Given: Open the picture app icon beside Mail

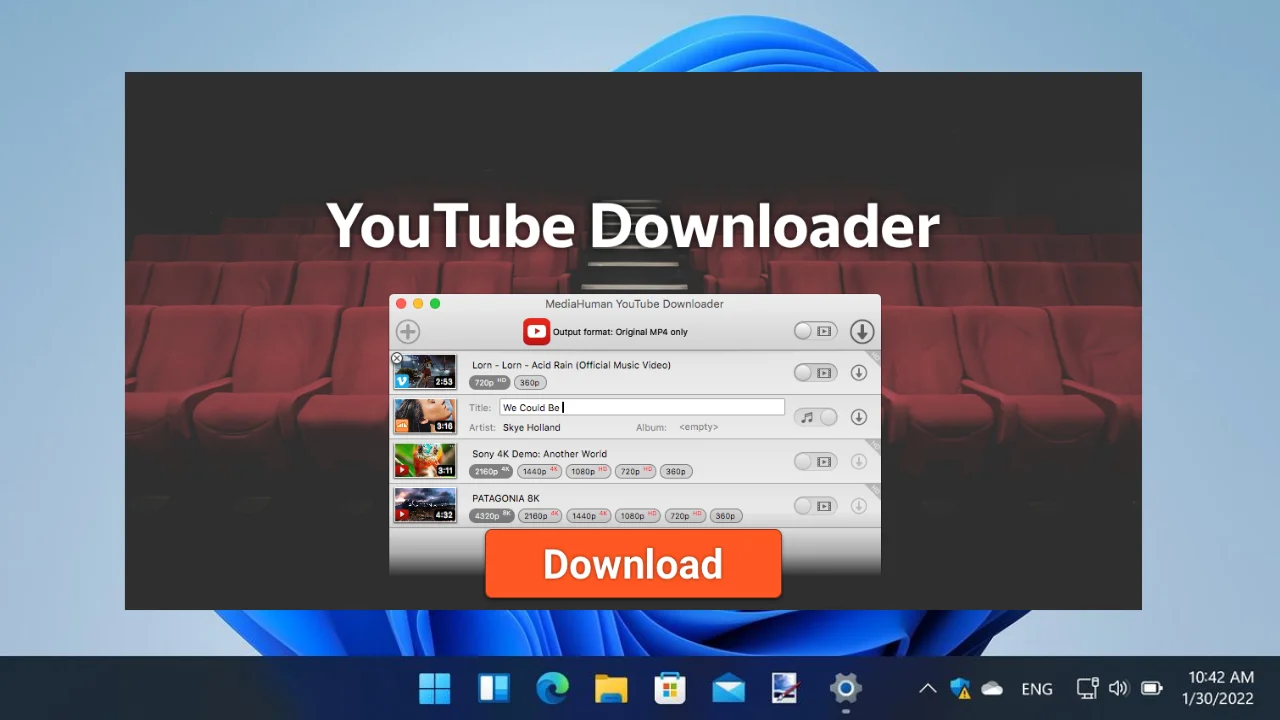Looking at the screenshot, I should coord(787,688).
